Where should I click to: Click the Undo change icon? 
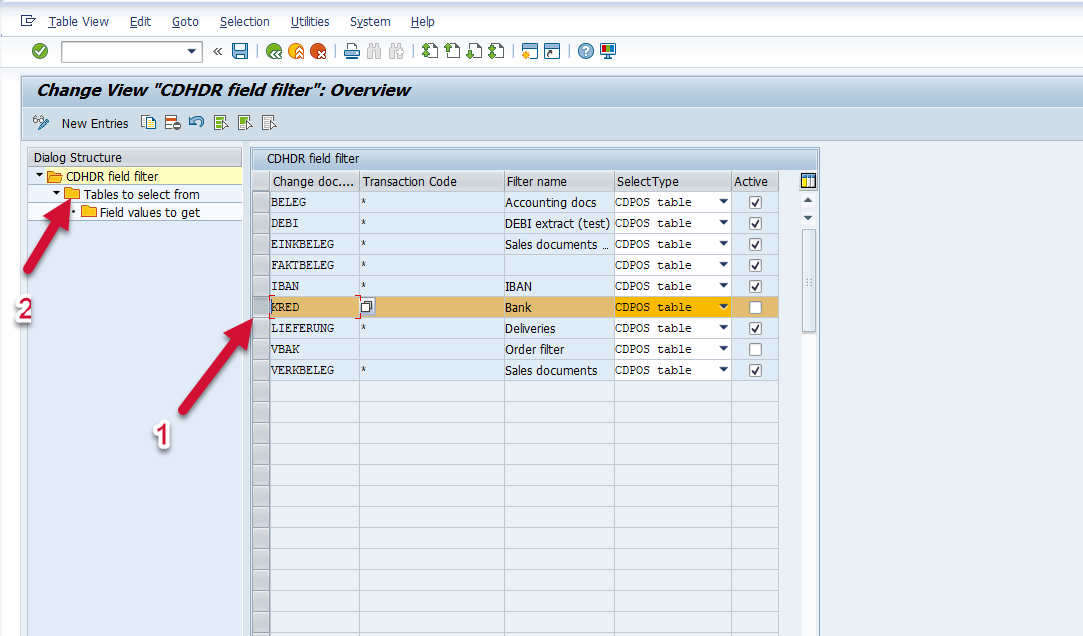coord(197,123)
